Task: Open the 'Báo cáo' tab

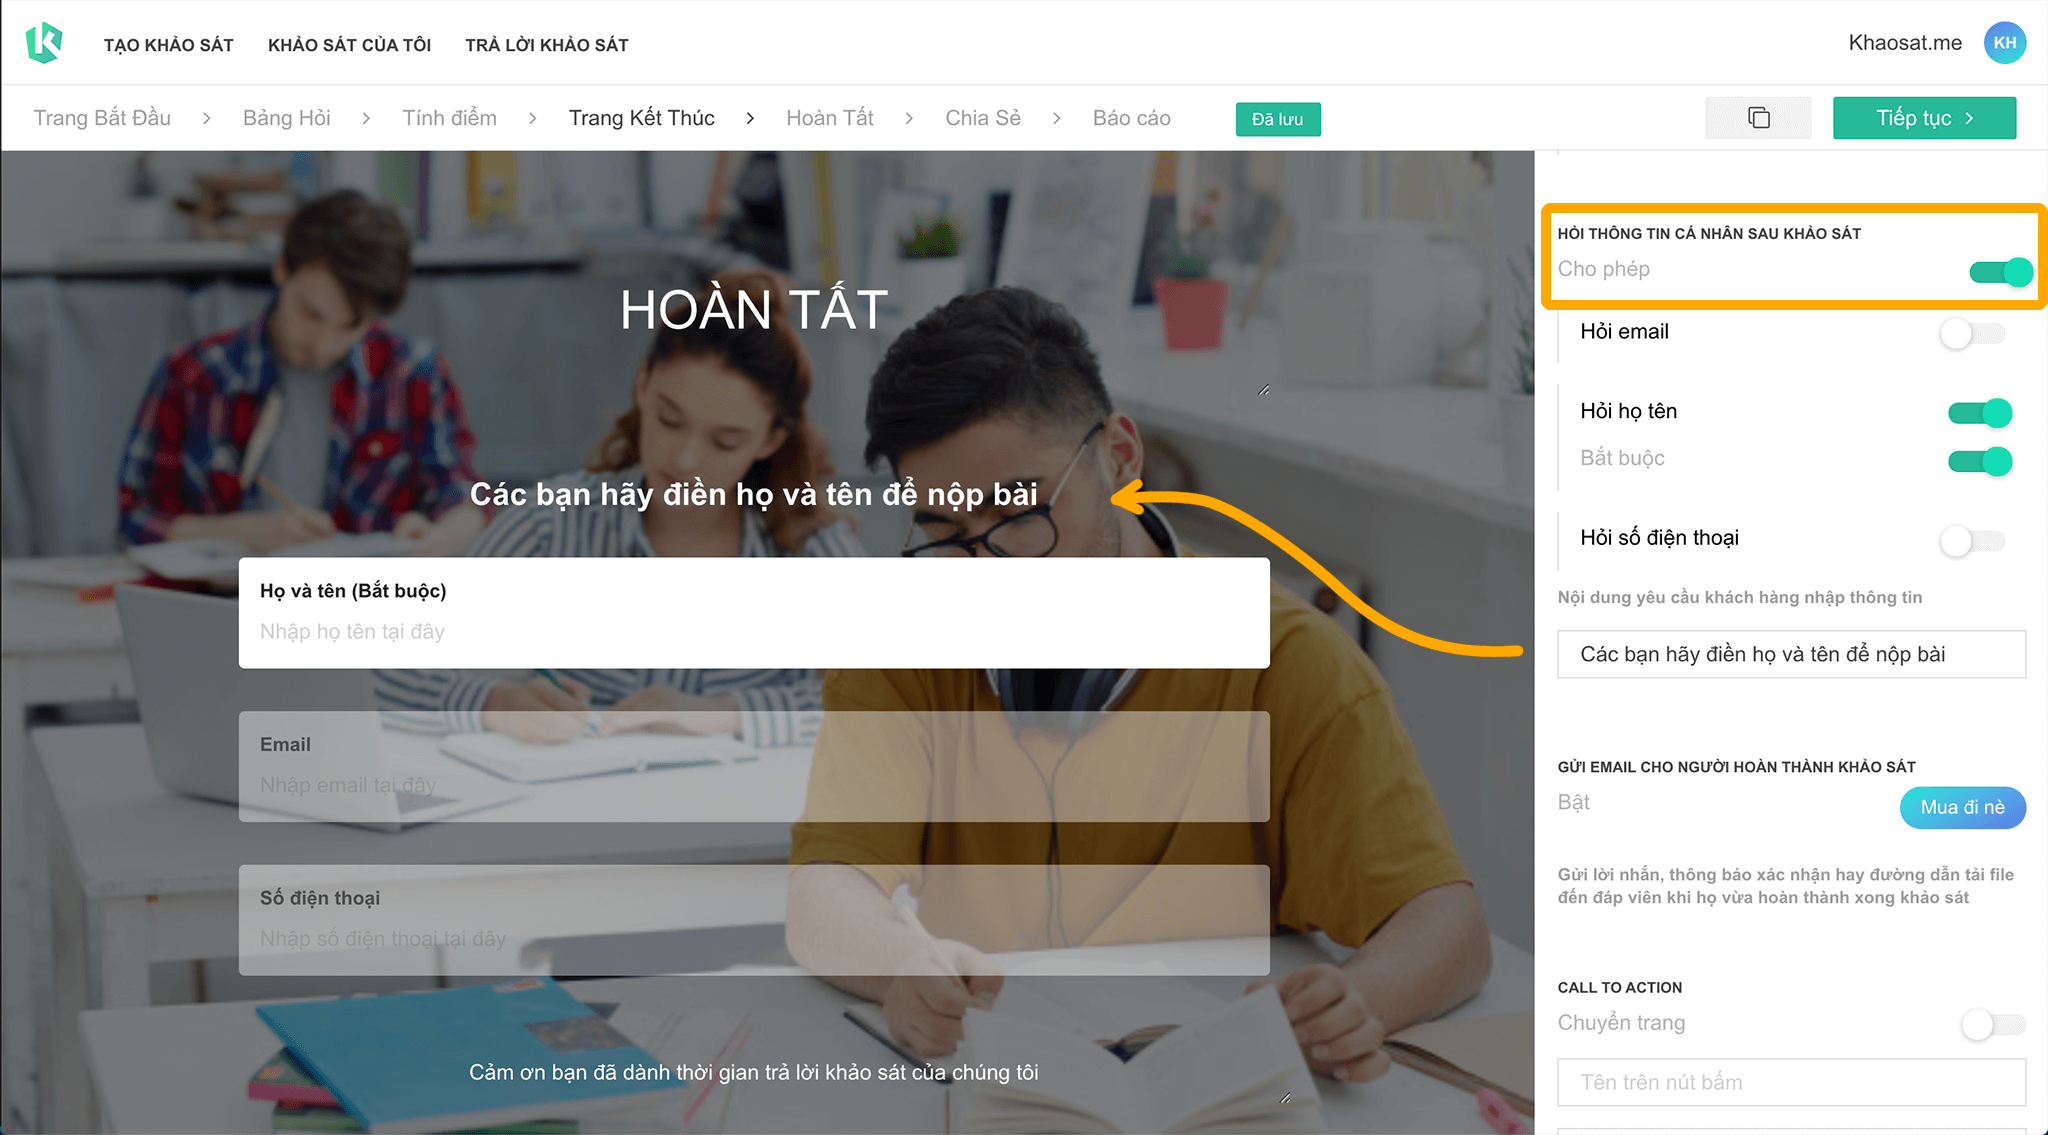Action: pyautogui.click(x=1131, y=117)
